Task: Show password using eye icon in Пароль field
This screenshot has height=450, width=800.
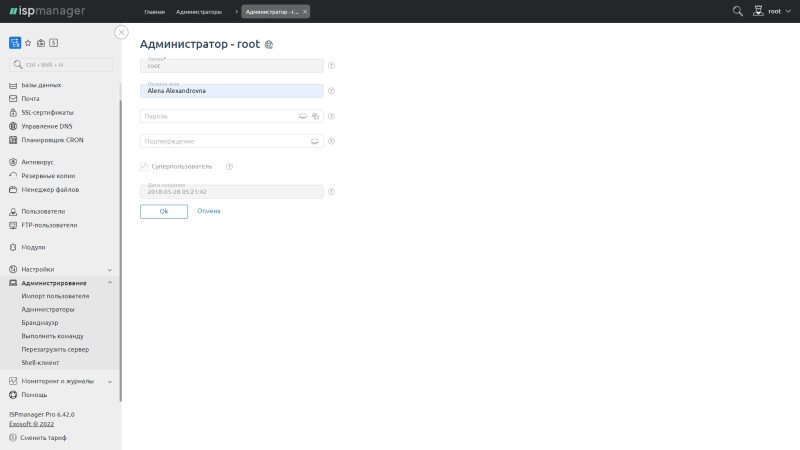Action: click(x=302, y=116)
